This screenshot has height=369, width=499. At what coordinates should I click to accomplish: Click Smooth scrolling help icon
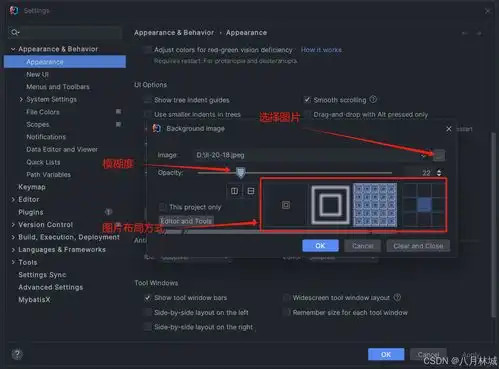pyautogui.click(x=373, y=99)
